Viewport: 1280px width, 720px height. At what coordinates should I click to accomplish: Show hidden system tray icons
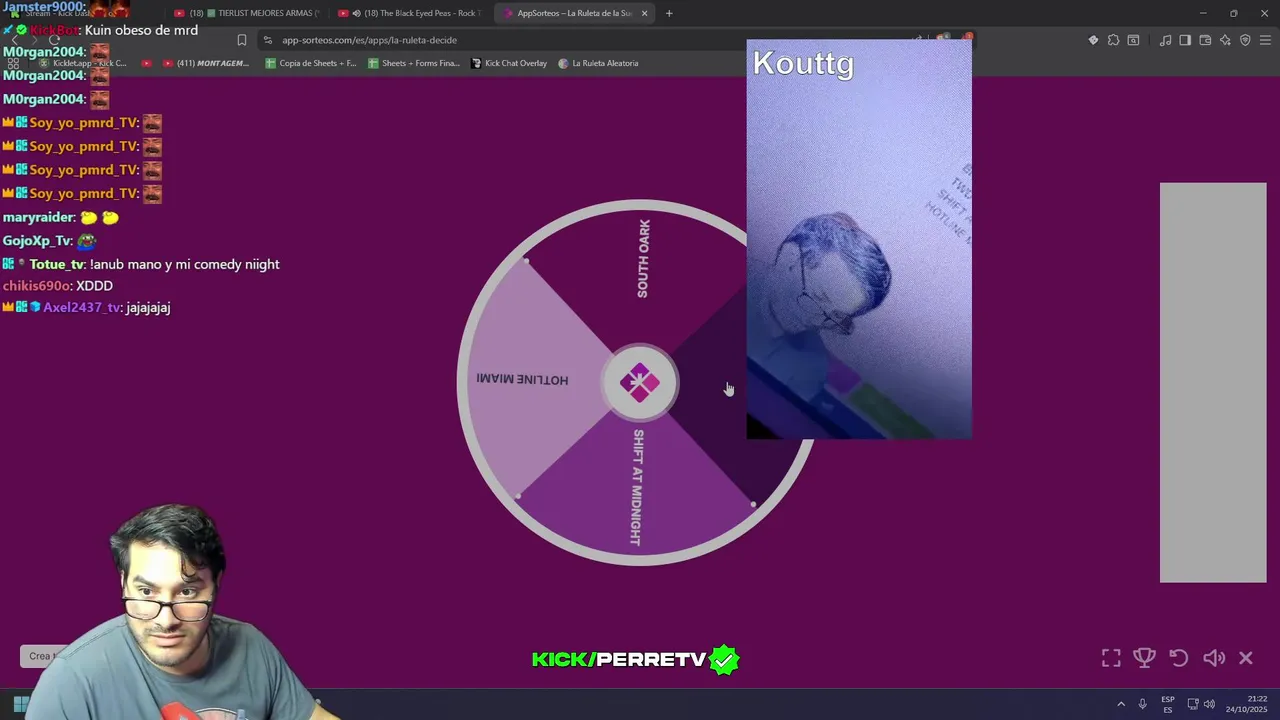1121,704
